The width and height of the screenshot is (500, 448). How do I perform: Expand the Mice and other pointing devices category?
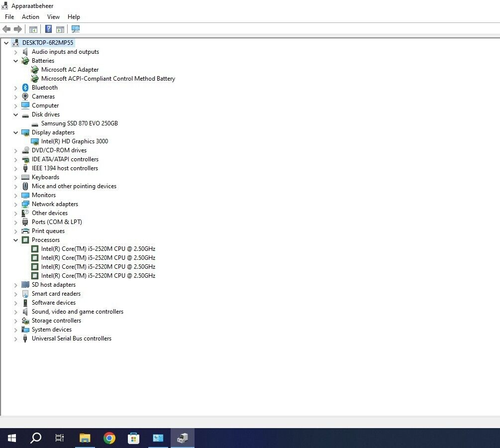tap(15, 187)
